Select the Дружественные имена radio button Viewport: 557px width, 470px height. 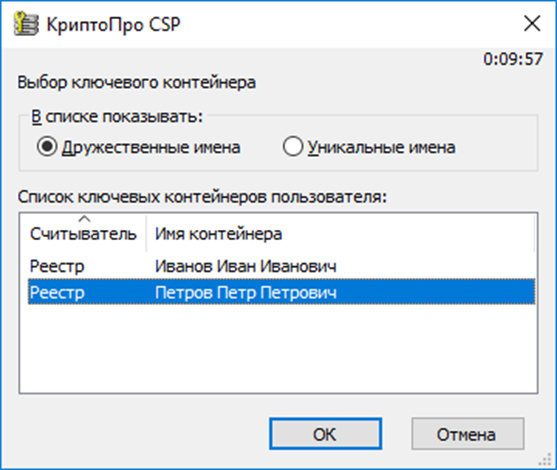point(47,146)
